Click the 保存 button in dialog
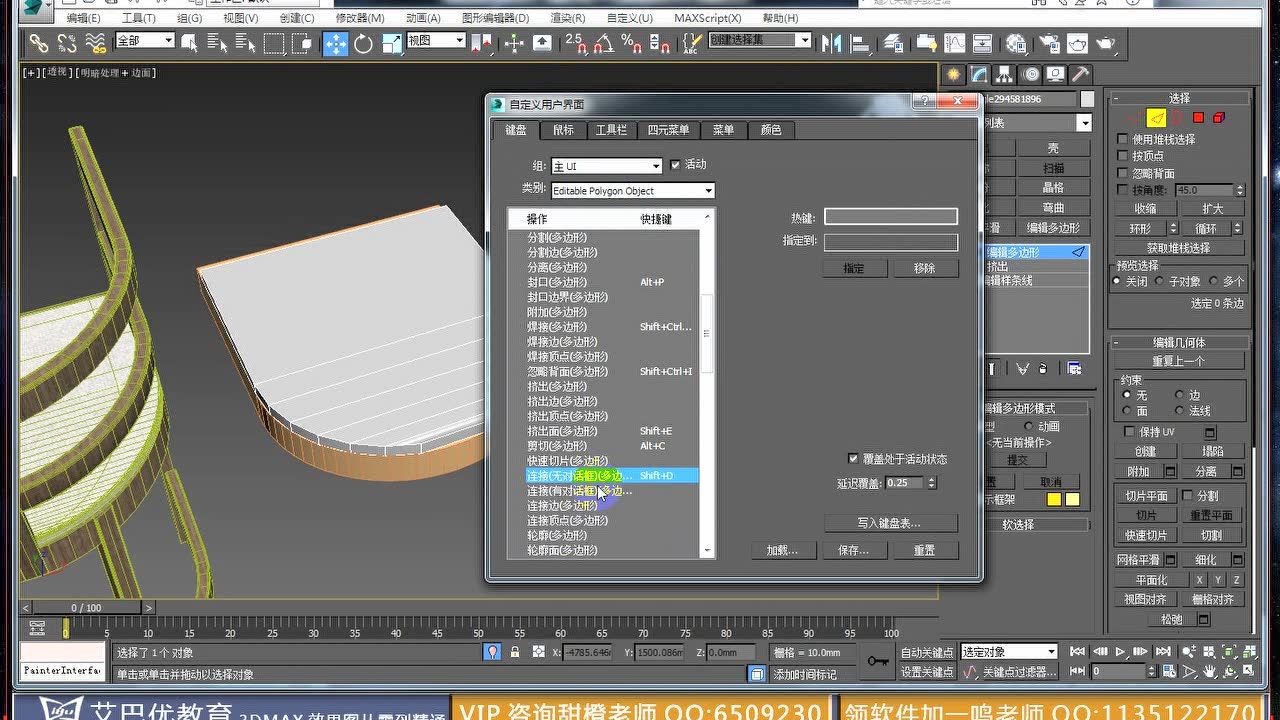Image resolution: width=1280 pixels, height=720 pixels. tap(853, 550)
